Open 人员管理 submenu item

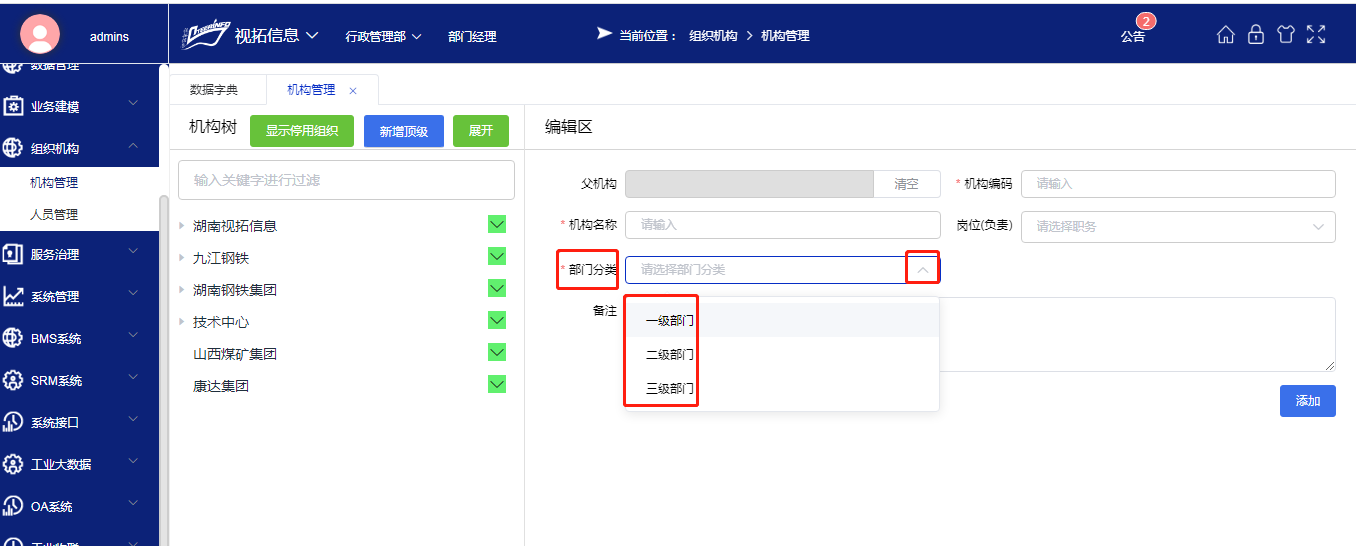54,215
